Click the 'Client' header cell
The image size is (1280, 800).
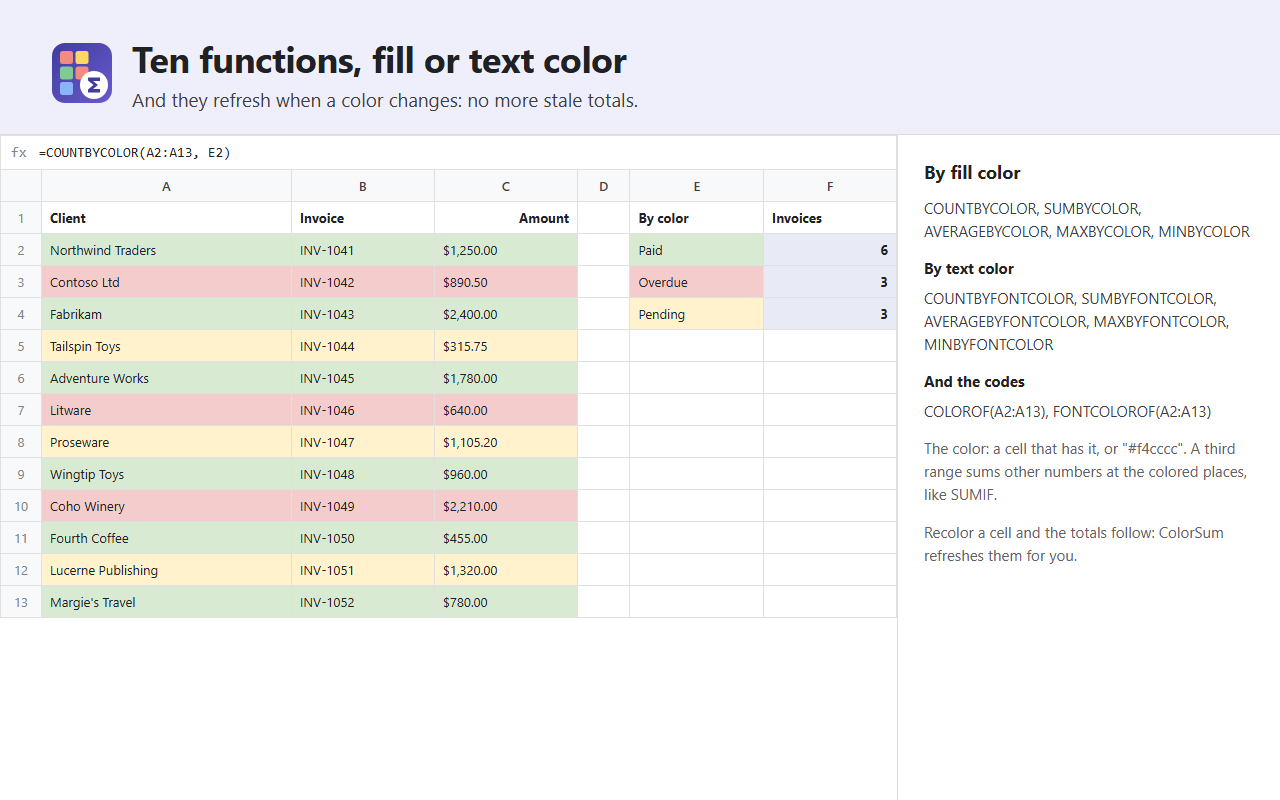coord(166,218)
